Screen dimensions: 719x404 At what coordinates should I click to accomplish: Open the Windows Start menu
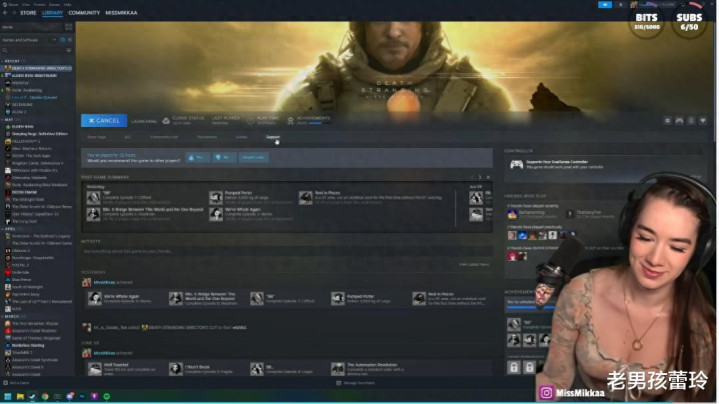click(7, 396)
